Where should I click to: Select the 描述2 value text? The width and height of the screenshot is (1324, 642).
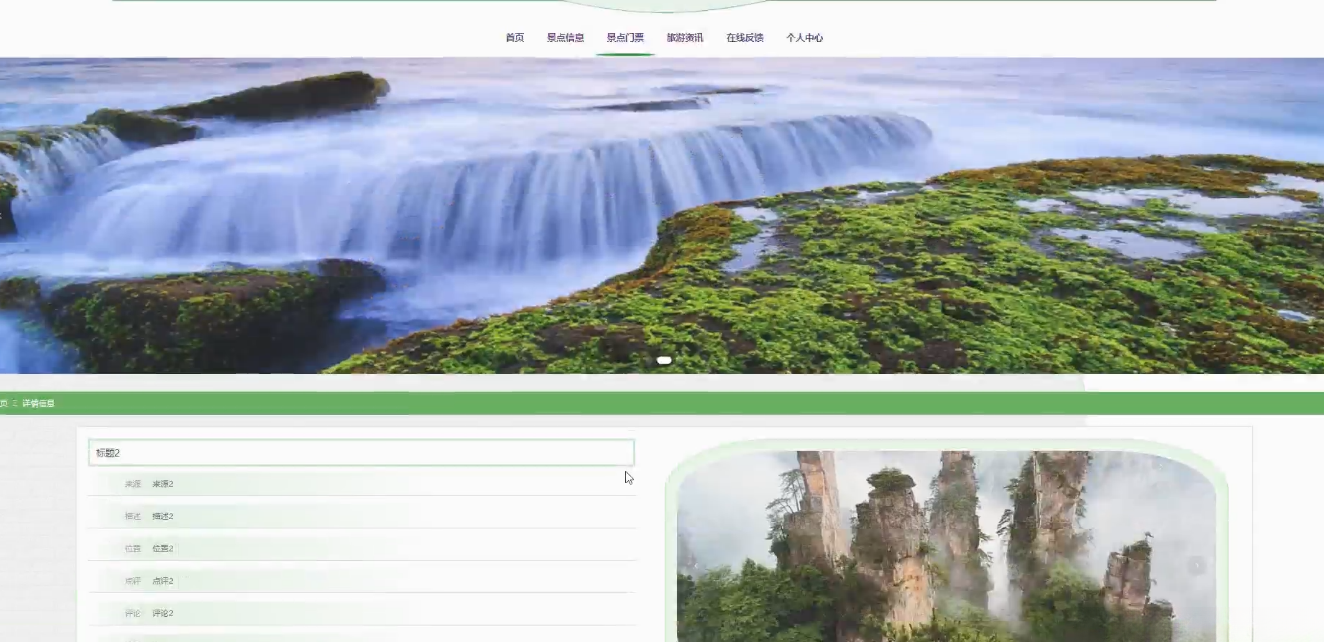[163, 516]
